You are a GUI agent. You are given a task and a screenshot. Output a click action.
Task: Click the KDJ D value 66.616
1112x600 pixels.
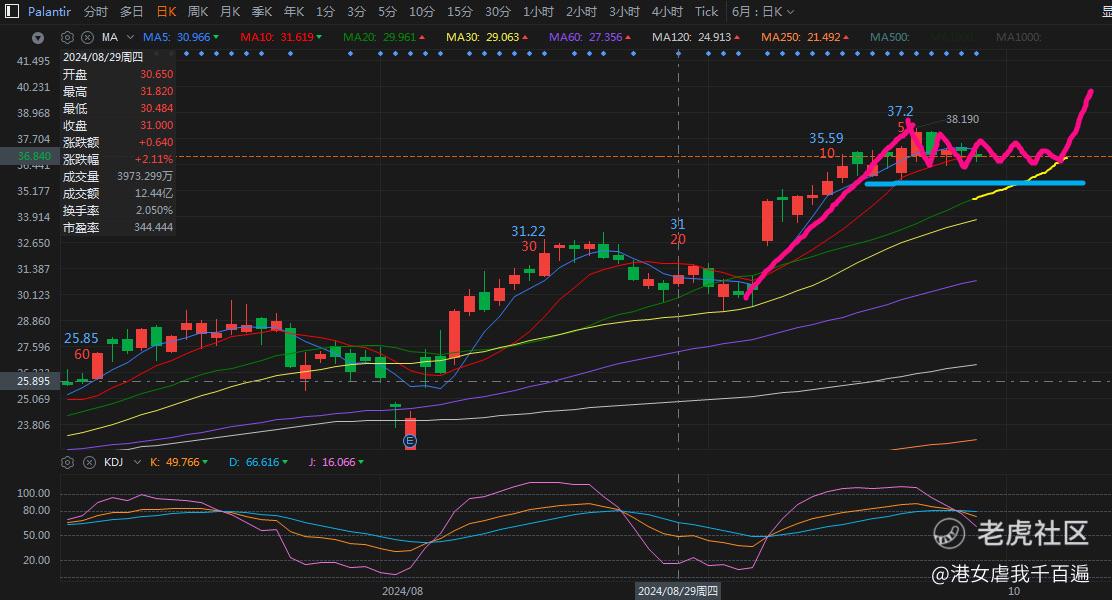pos(262,462)
